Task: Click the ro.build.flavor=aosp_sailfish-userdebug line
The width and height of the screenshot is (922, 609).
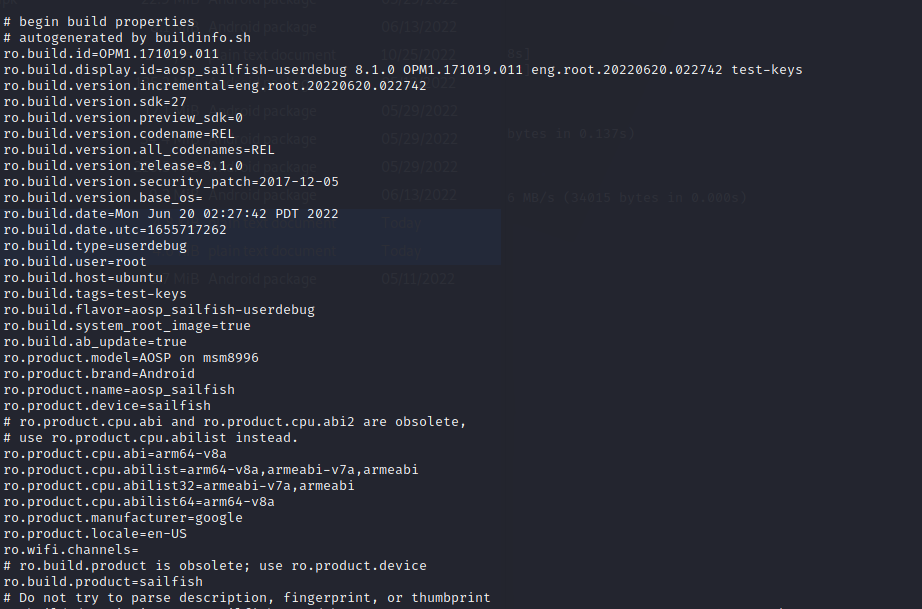Action: click(159, 309)
